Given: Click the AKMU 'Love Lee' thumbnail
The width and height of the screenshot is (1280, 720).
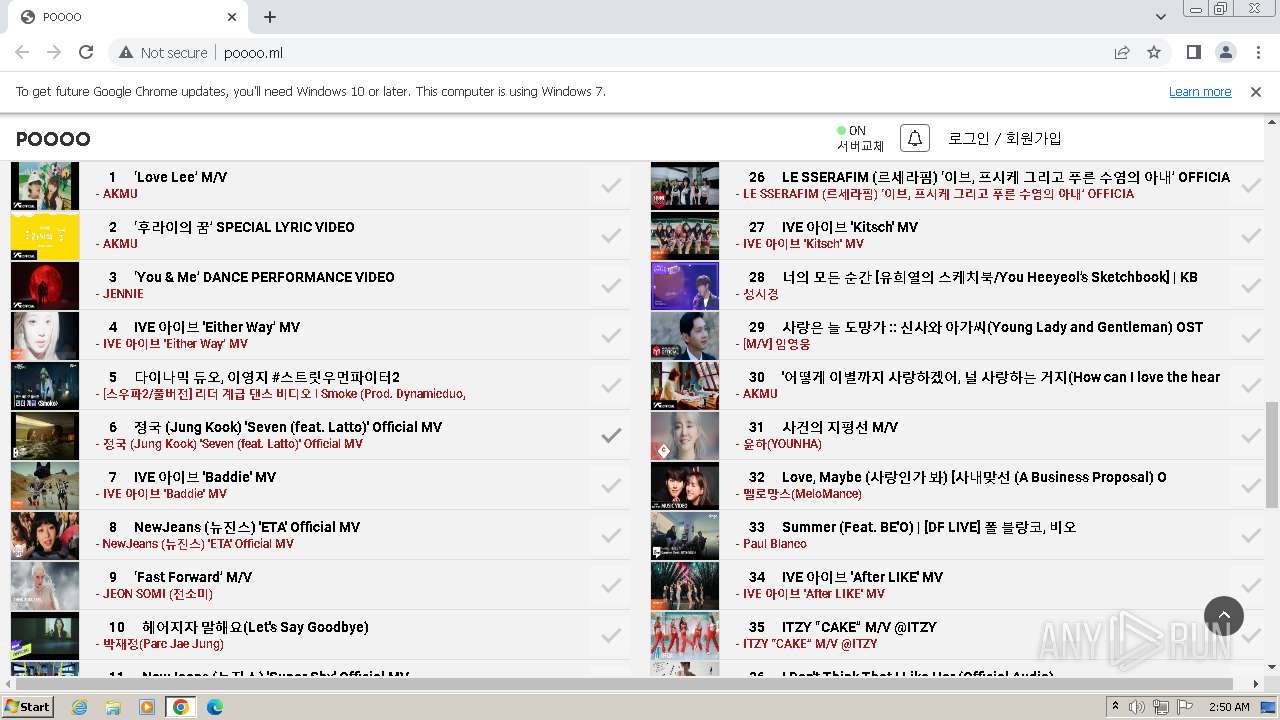Looking at the screenshot, I should pos(45,185).
